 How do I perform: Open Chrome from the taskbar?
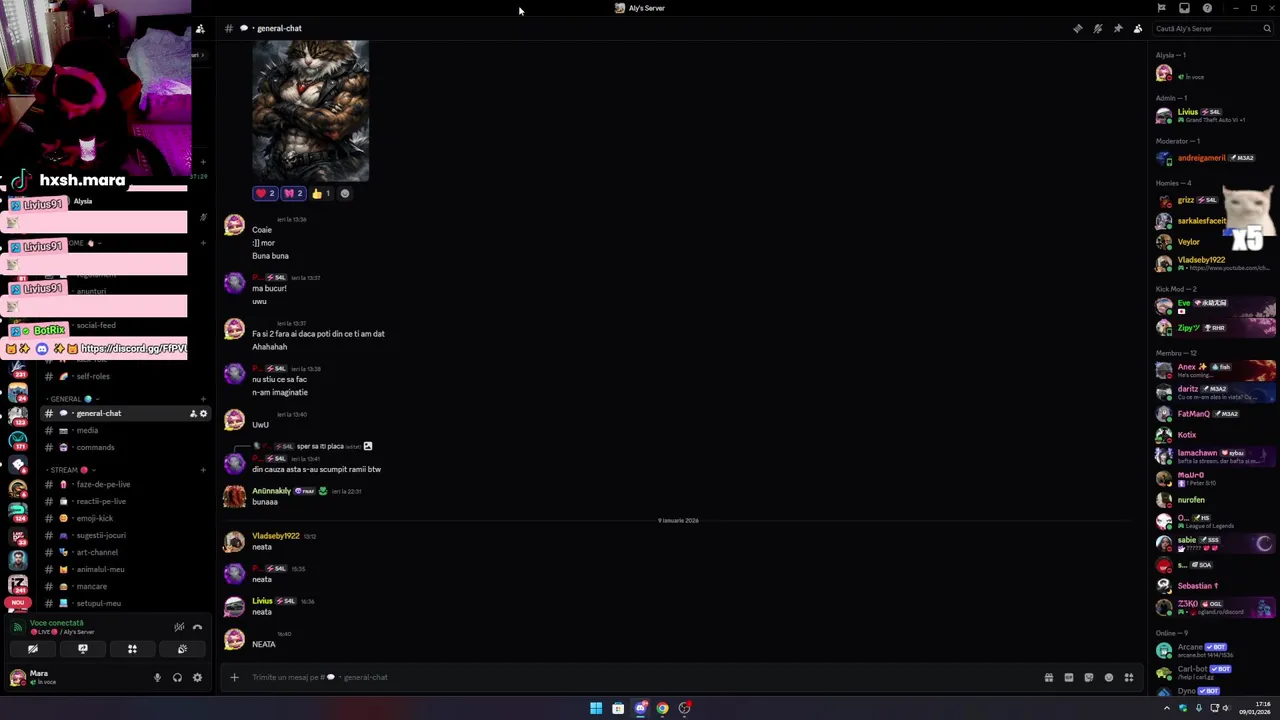662,708
